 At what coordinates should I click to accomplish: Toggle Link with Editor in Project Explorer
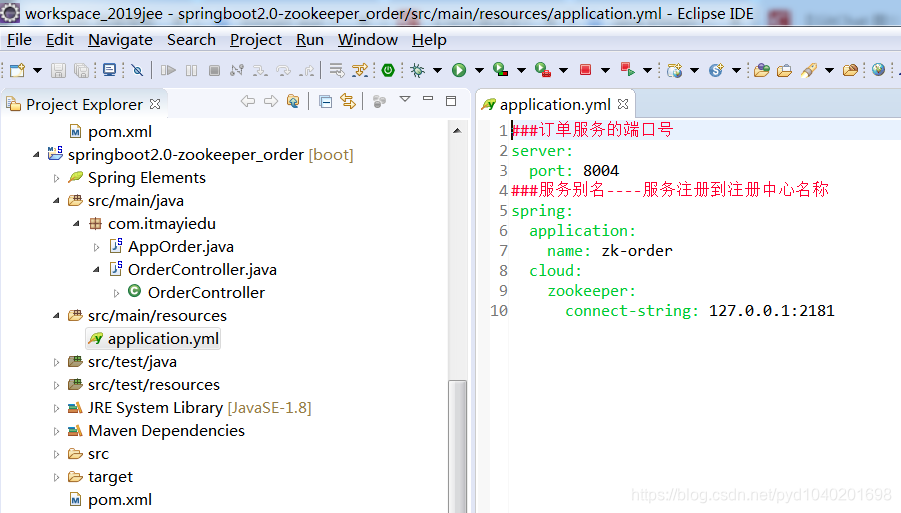pyautogui.click(x=348, y=102)
